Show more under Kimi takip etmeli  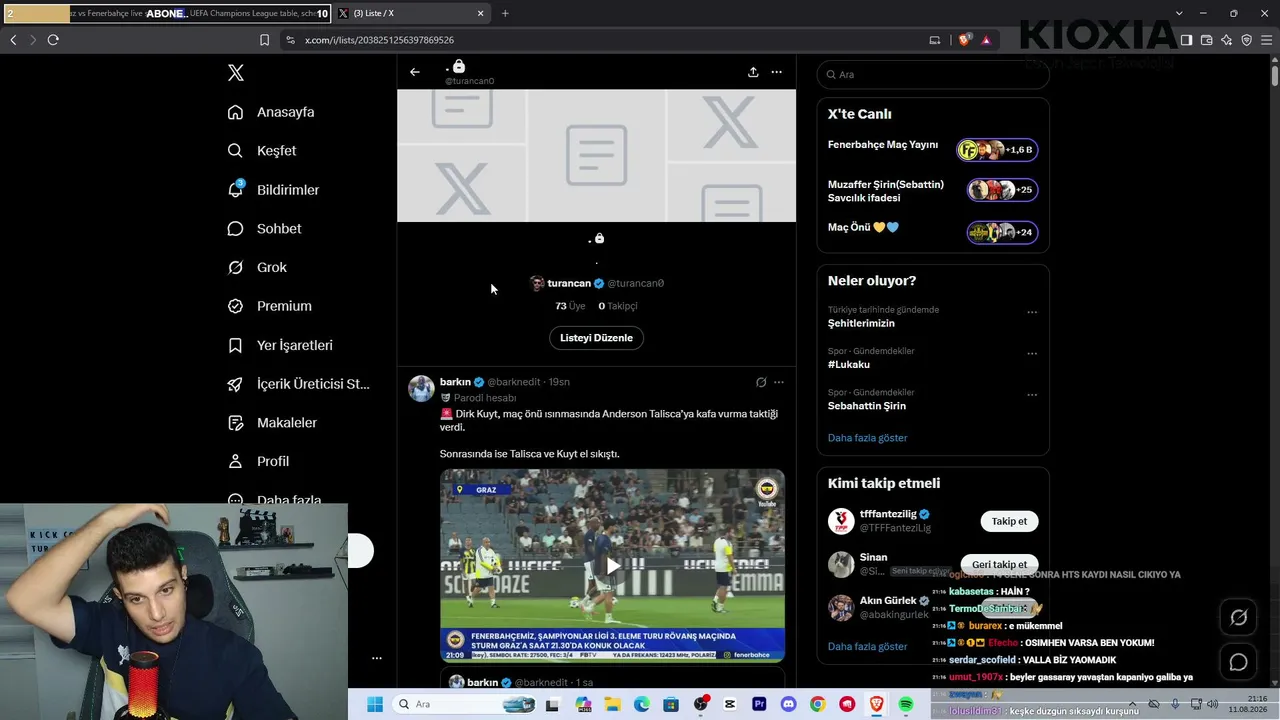point(867,646)
